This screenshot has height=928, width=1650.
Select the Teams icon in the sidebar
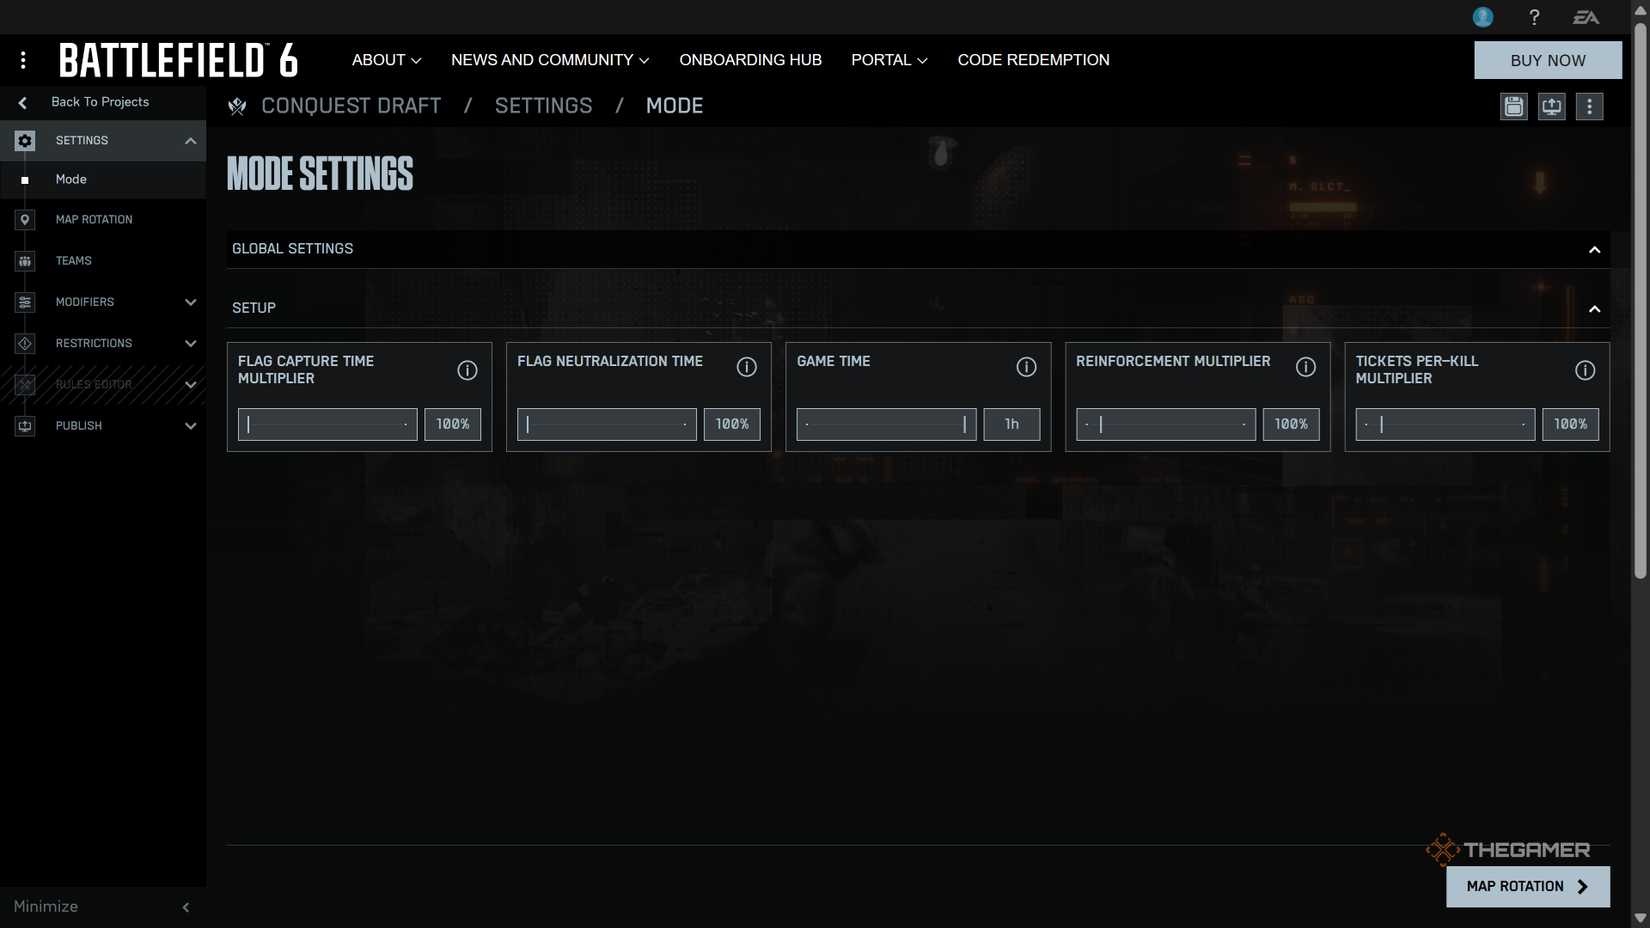[24, 260]
